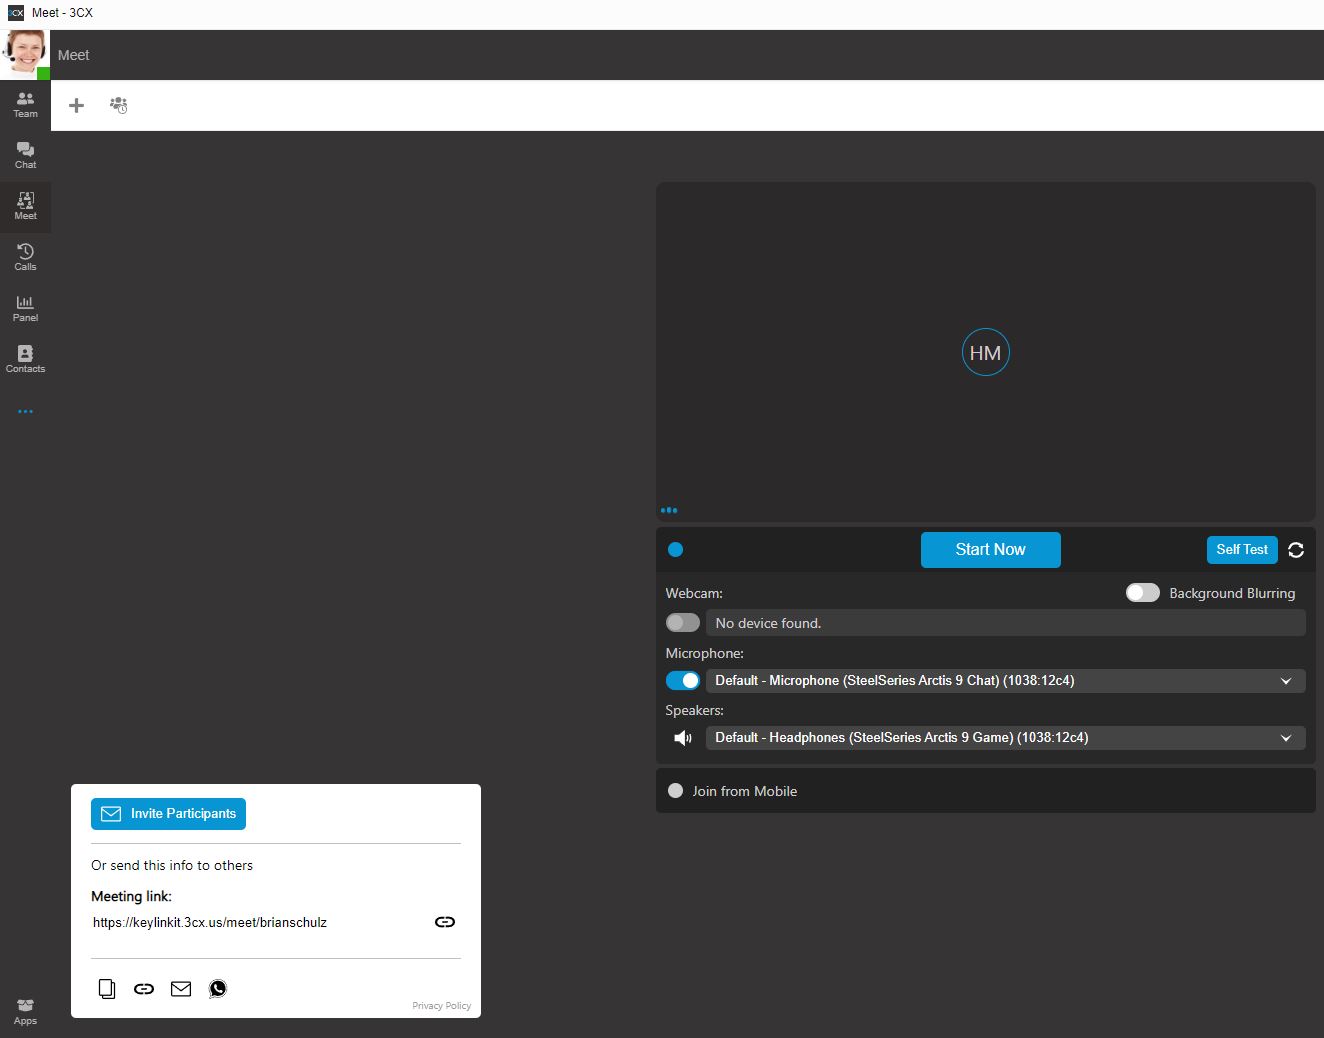Show more sidebar options via three dots
This screenshot has width=1324, height=1038.
pyautogui.click(x=25, y=411)
